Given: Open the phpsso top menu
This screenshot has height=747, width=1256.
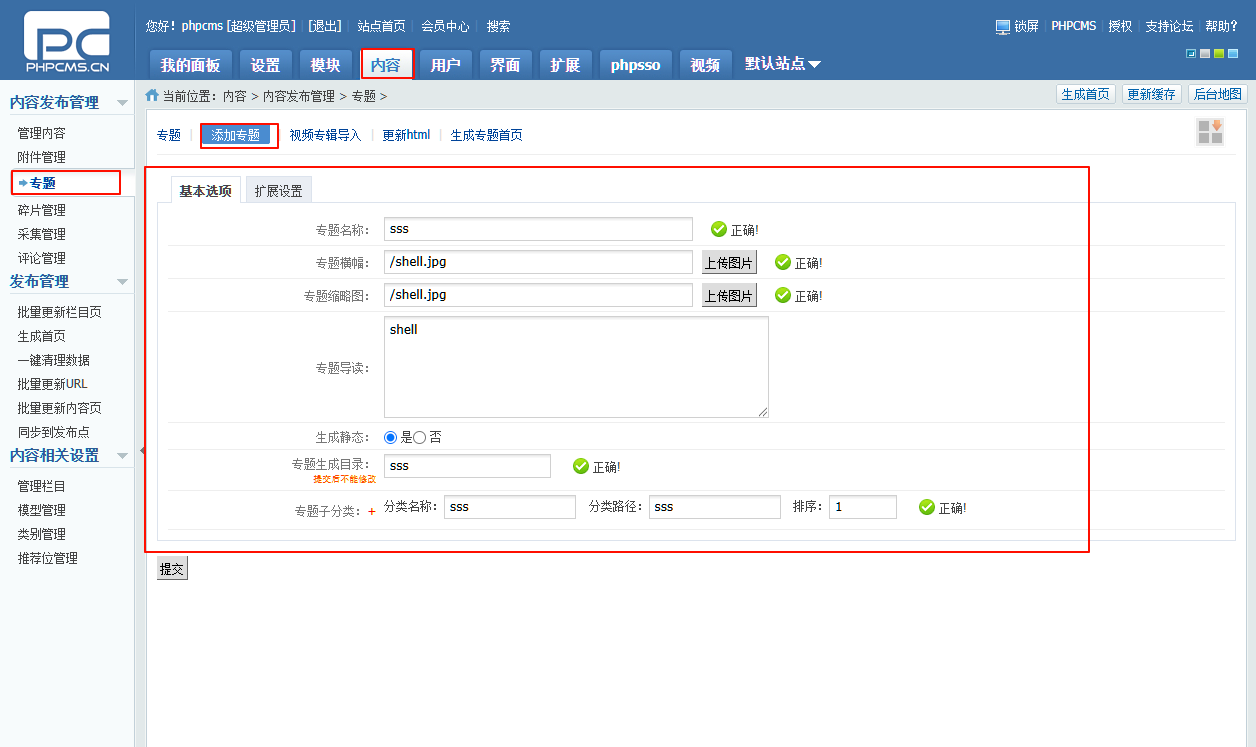Looking at the screenshot, I should [x=636, y=65].
